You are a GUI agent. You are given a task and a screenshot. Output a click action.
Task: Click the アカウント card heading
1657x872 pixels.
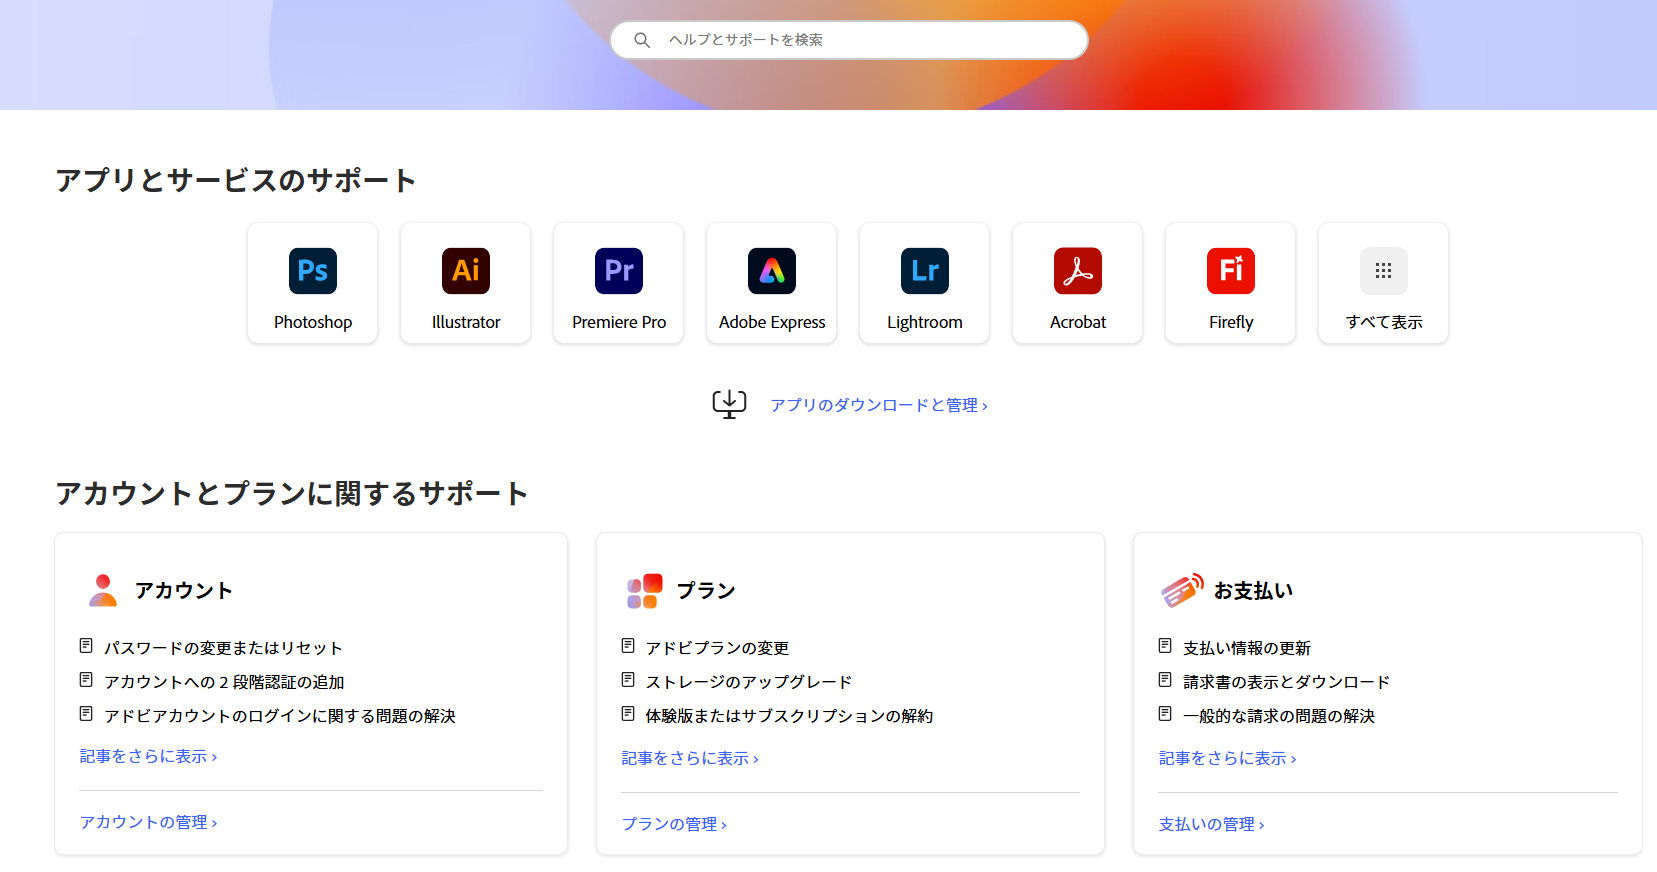click(184, 591)
